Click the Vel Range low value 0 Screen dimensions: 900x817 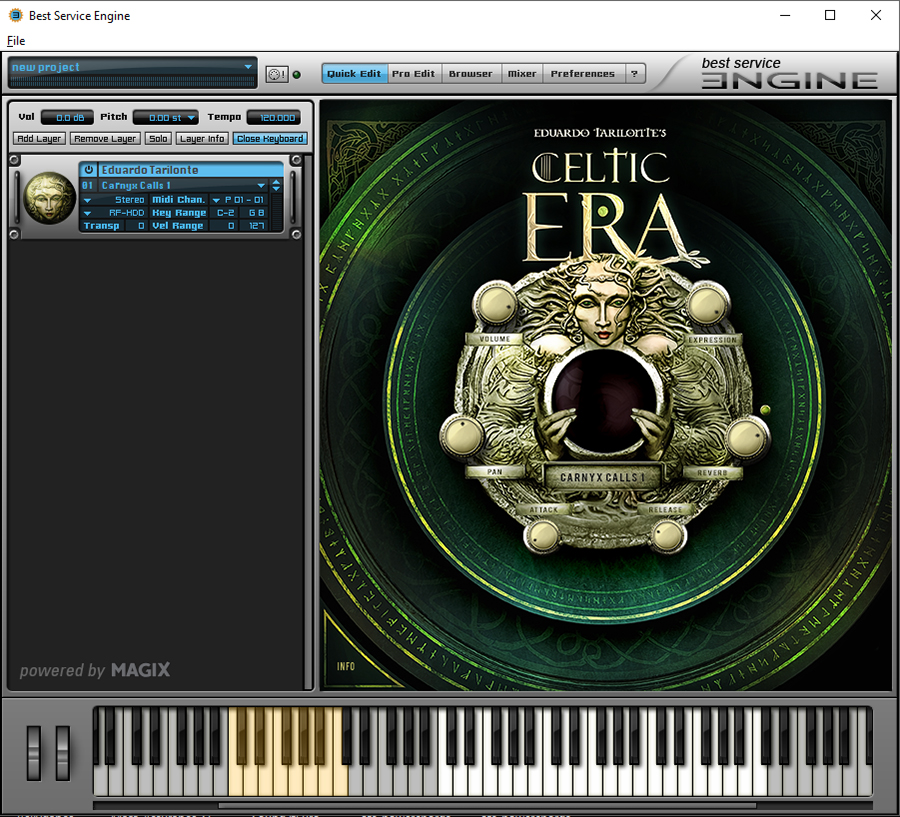pos(225,226)
